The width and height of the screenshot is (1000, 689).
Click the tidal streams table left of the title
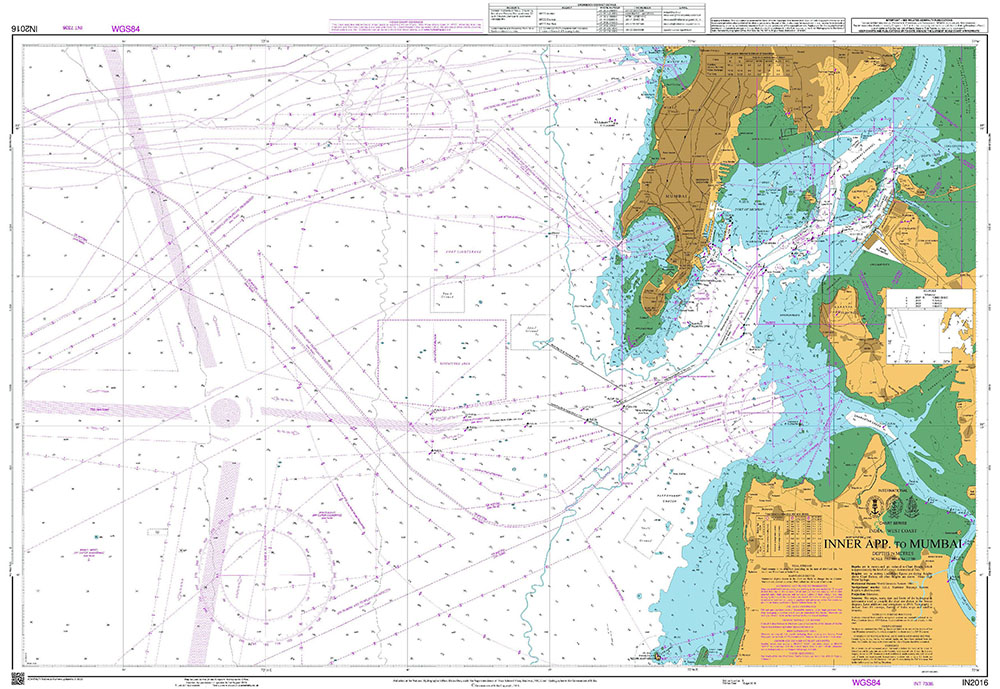(x=790, y=536)
